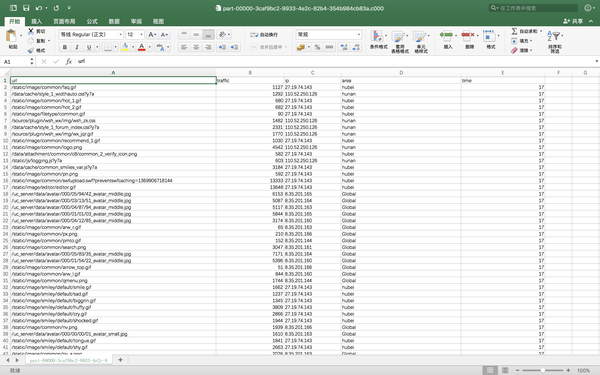Open the Insert (插入) tab

36,21
